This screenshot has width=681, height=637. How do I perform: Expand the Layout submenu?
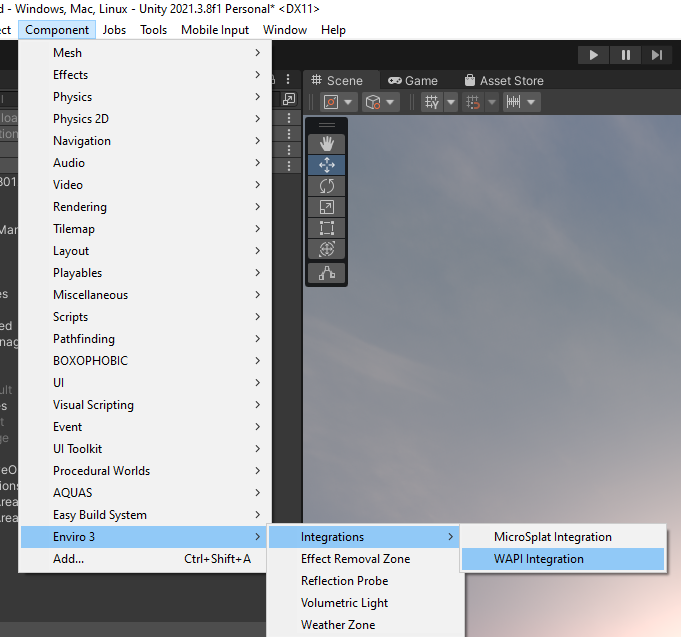tap(145, 251)
